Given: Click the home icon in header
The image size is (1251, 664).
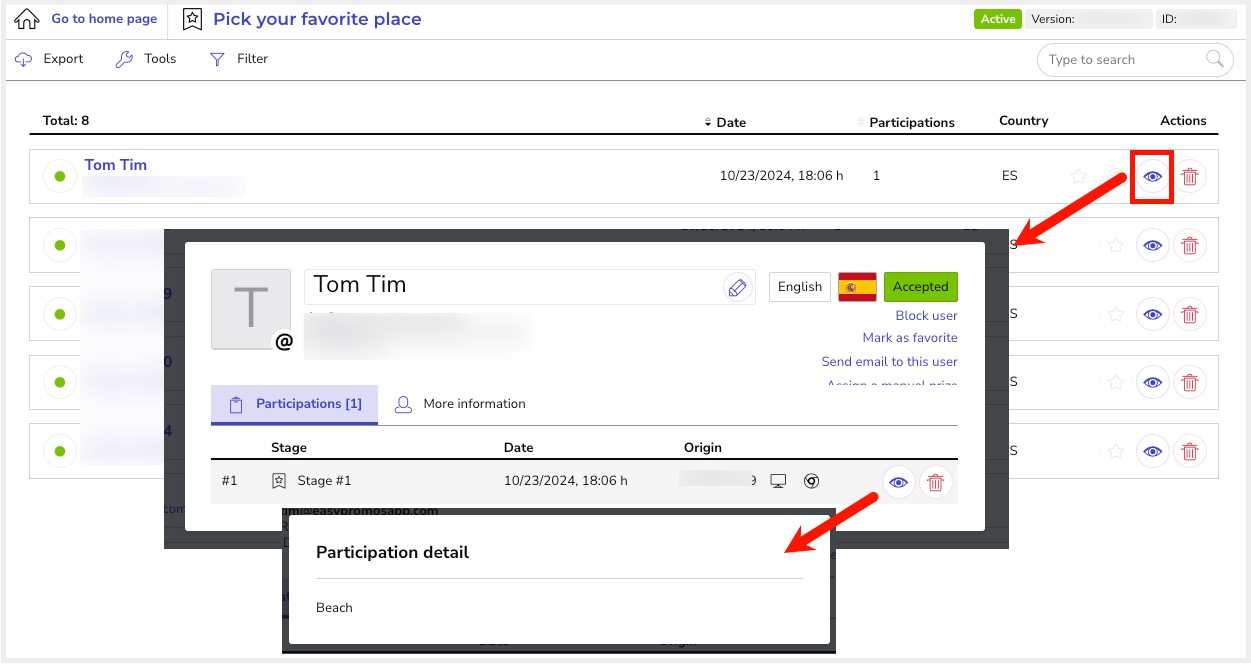Looking at the screenshot, I should click(27, 19).
